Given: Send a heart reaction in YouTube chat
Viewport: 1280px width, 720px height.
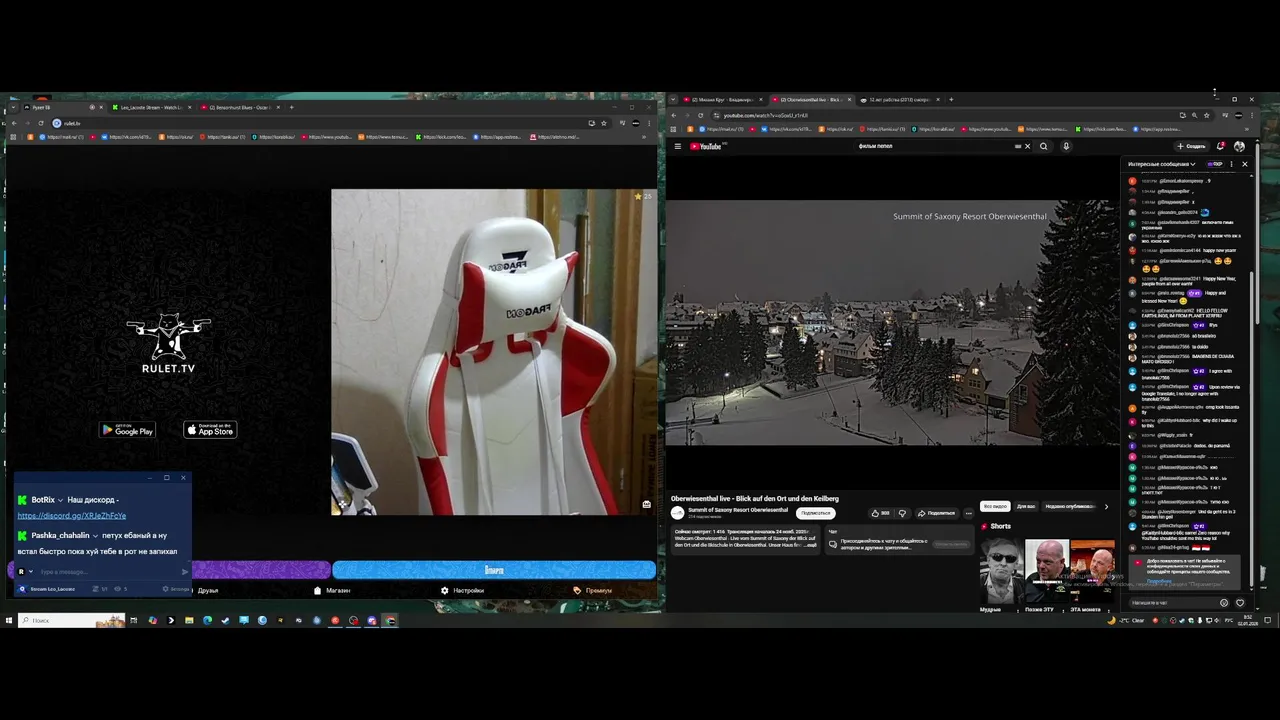Looking at the screenshot, I should 1240,603.
